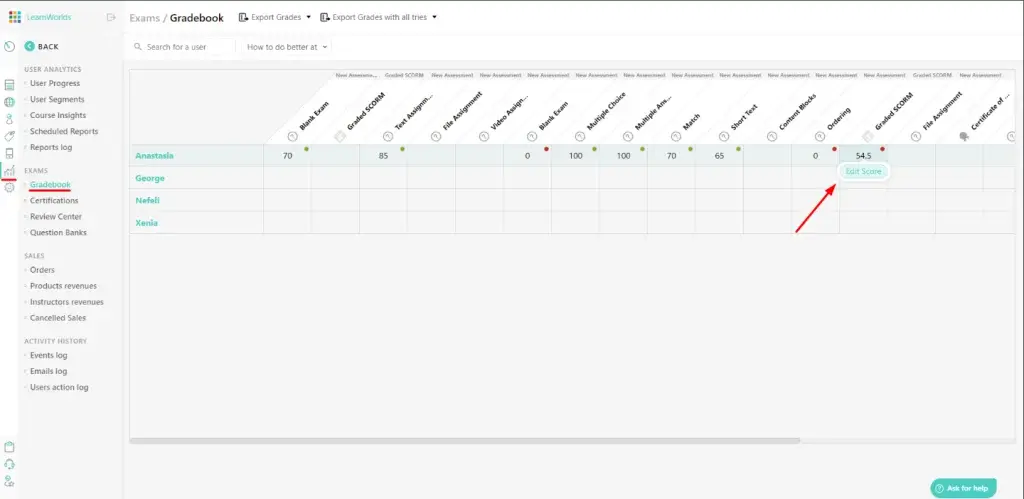Click Anastasia's 100 Multiple Choice score
This screenshot has height=499, width=1024.
575,156
